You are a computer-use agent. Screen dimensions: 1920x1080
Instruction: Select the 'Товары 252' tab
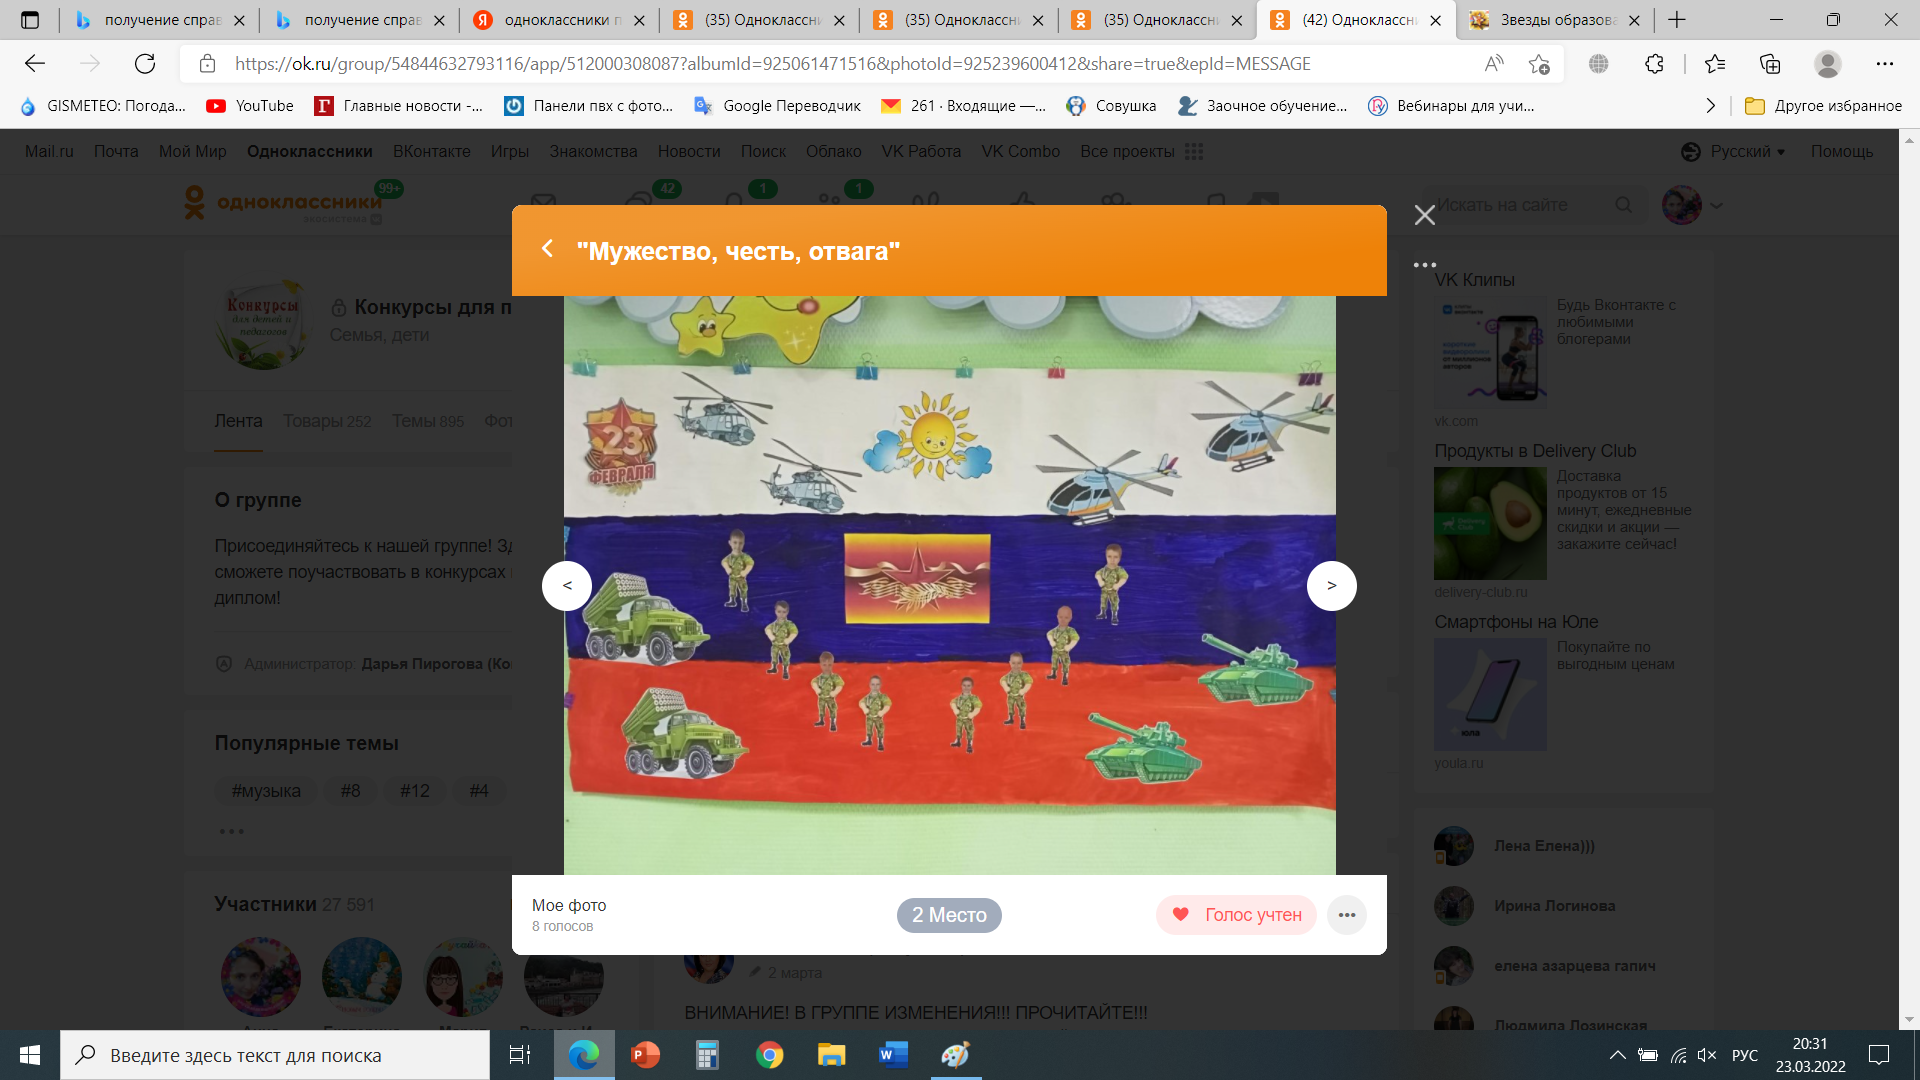point(327,421)
